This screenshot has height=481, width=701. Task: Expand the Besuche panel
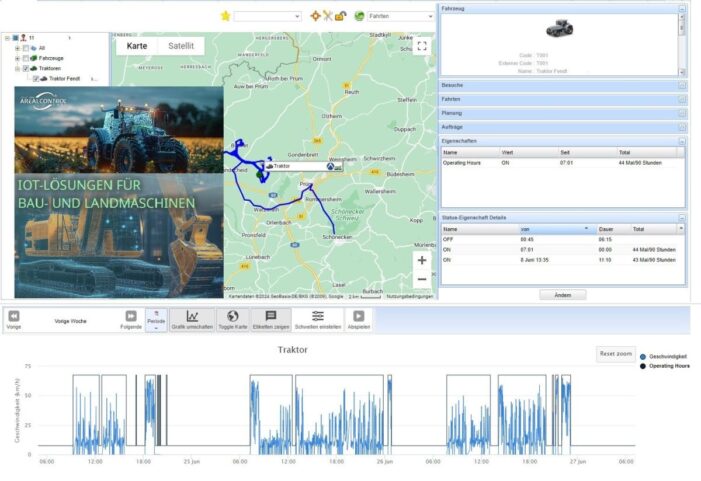[562, 85]
